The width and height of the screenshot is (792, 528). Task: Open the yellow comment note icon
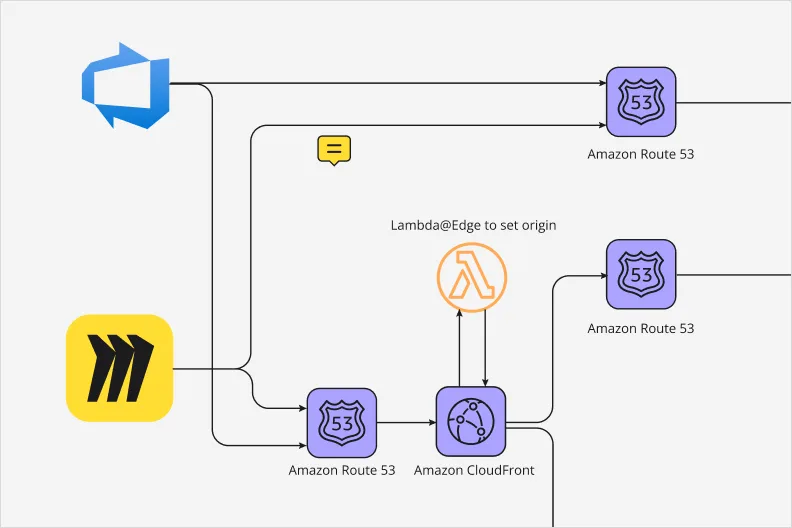pyautogui.click(x=334, y=150)
